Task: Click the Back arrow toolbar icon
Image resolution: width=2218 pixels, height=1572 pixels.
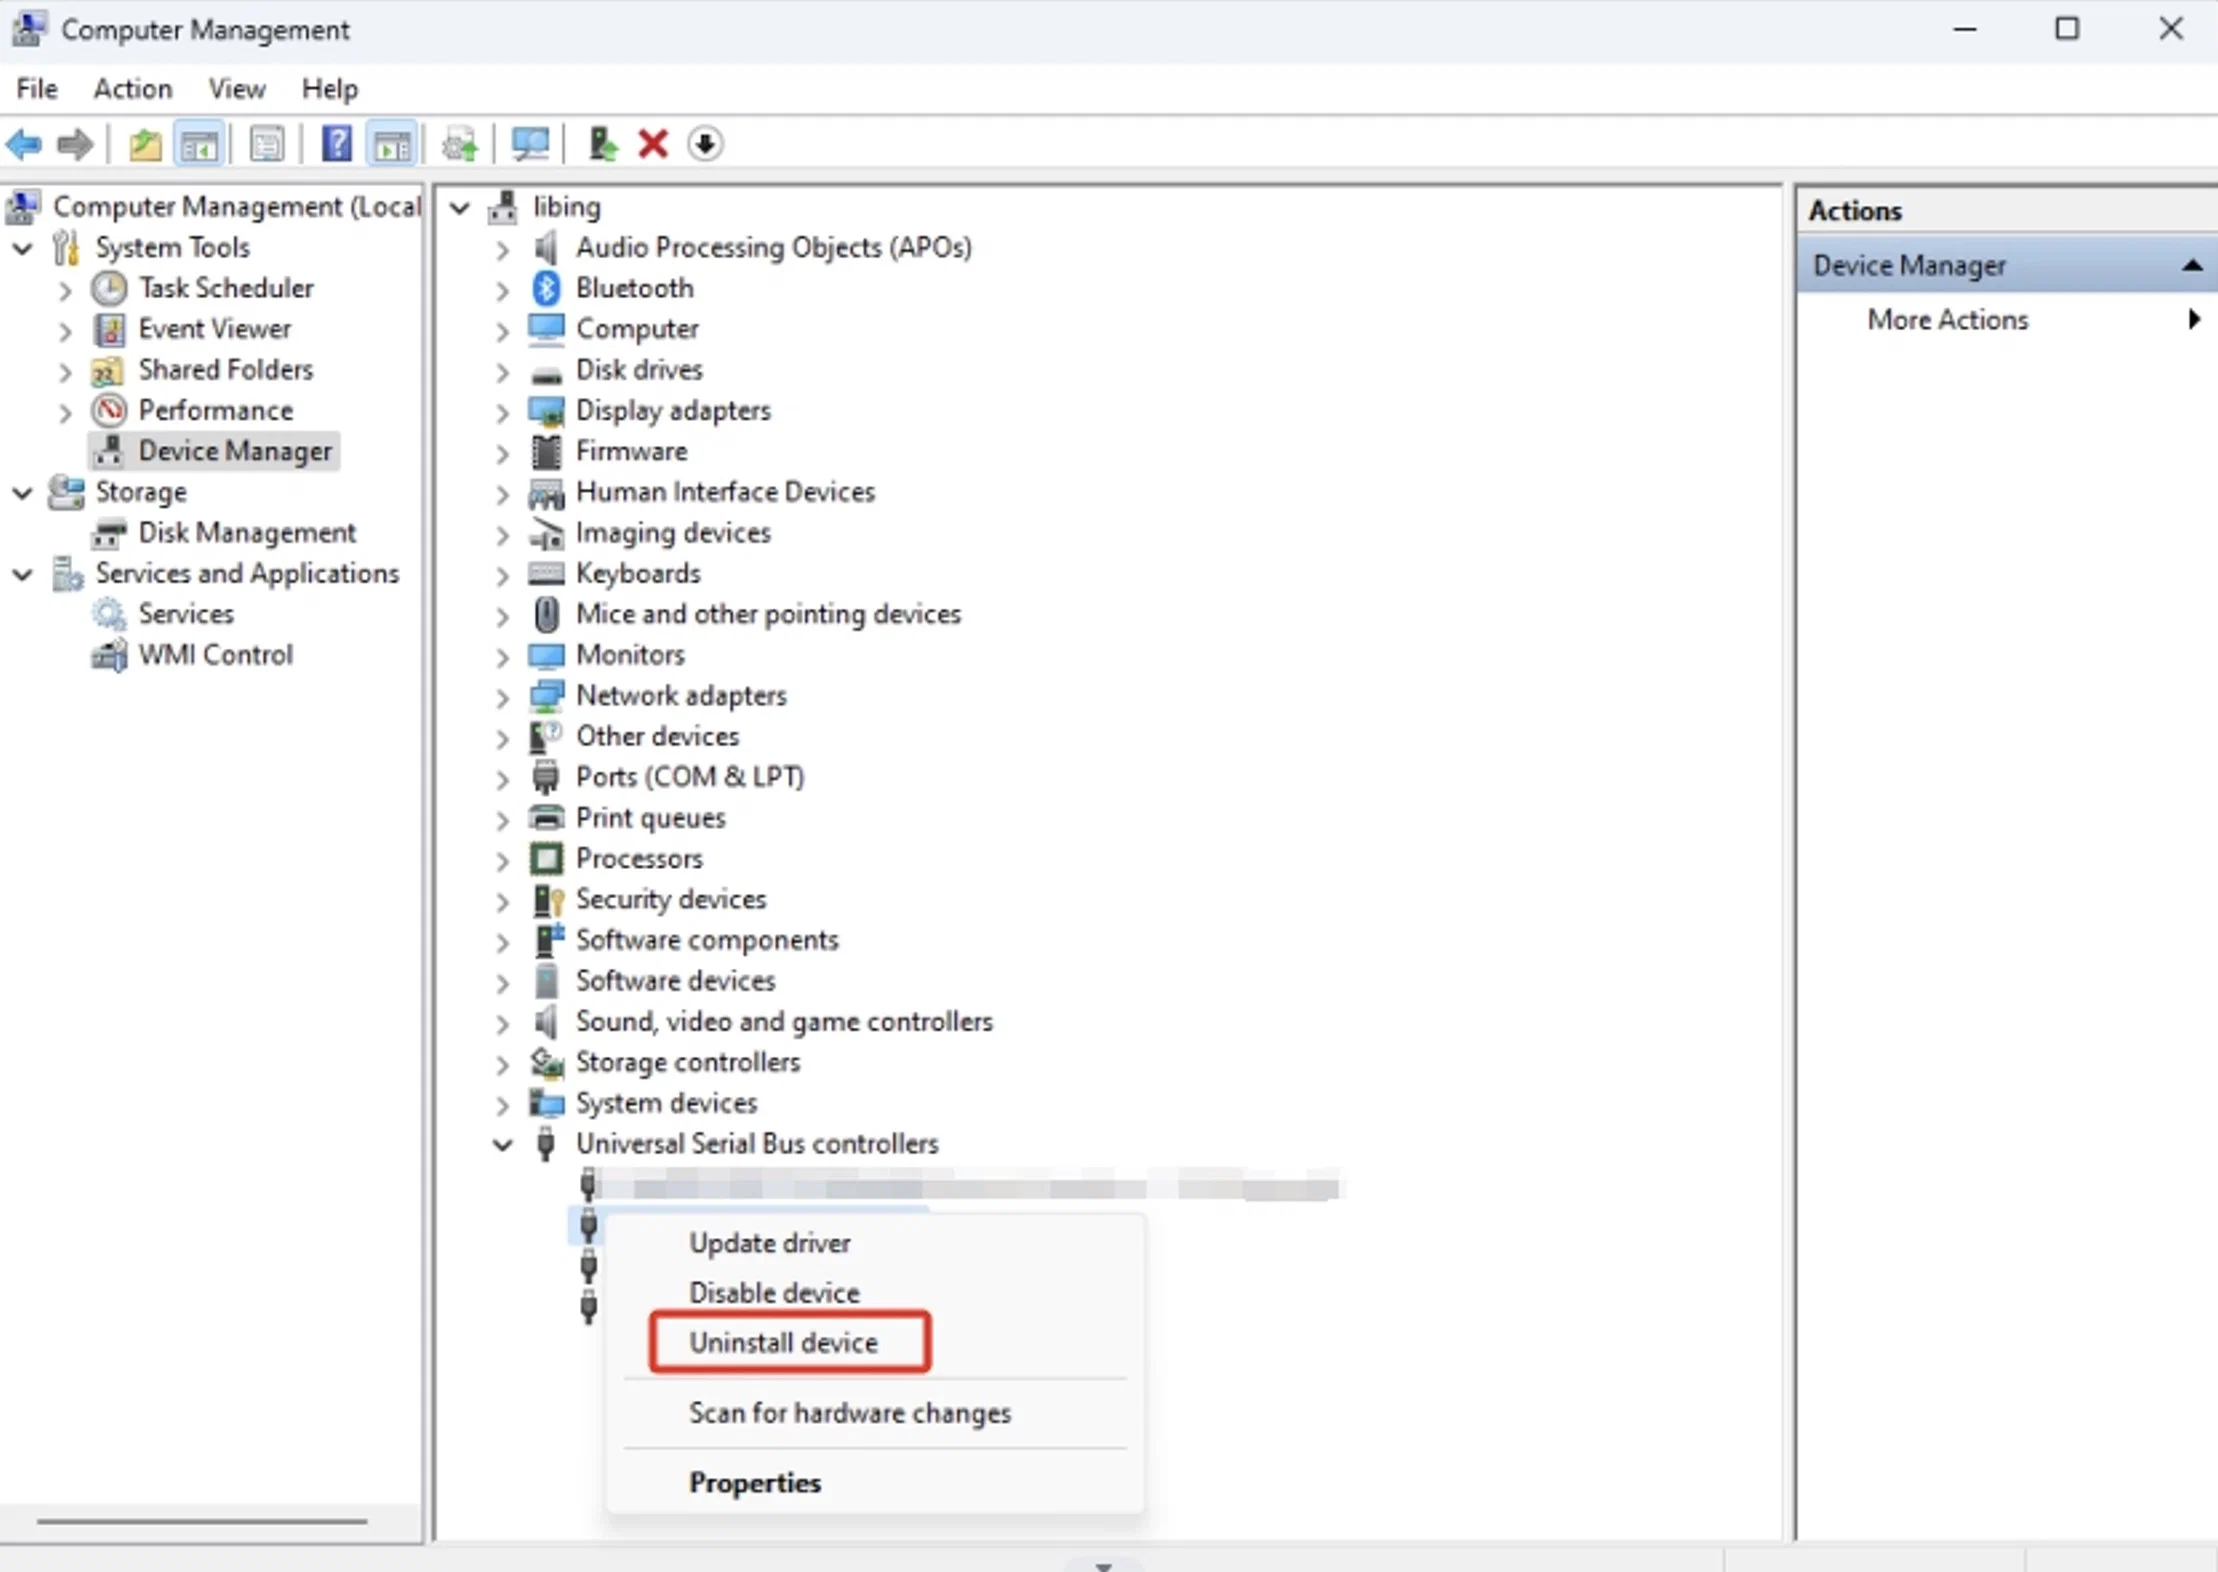Action: click(x=24, y=145)
